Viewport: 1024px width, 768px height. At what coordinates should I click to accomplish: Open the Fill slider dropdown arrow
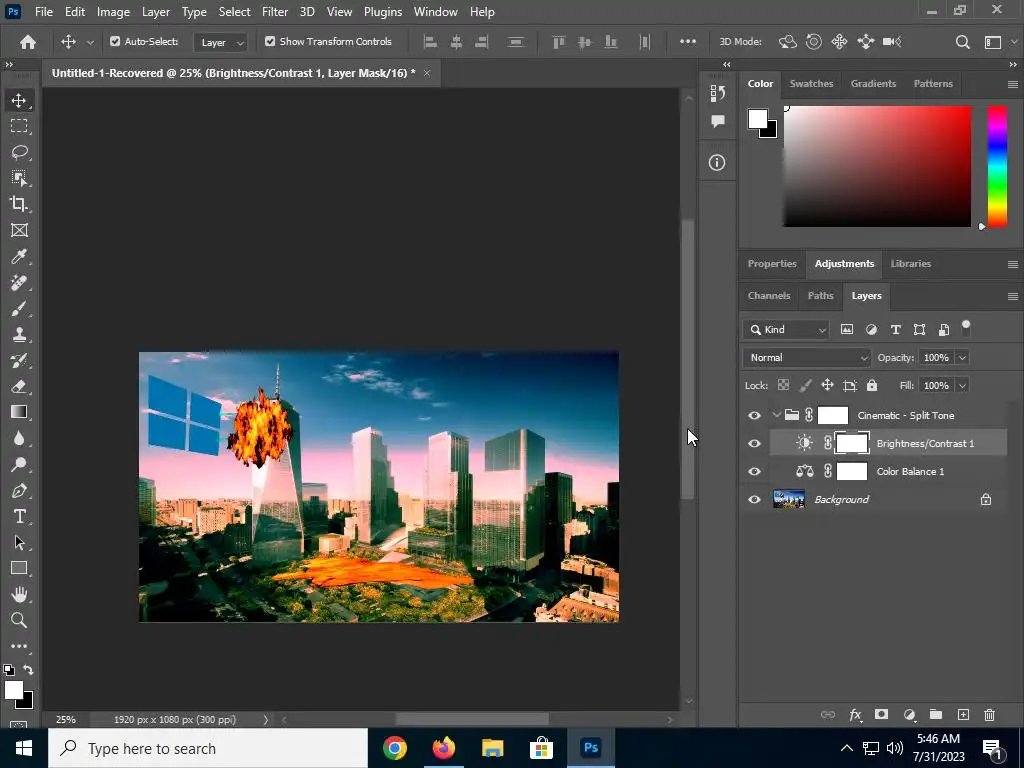coord(962,385)
